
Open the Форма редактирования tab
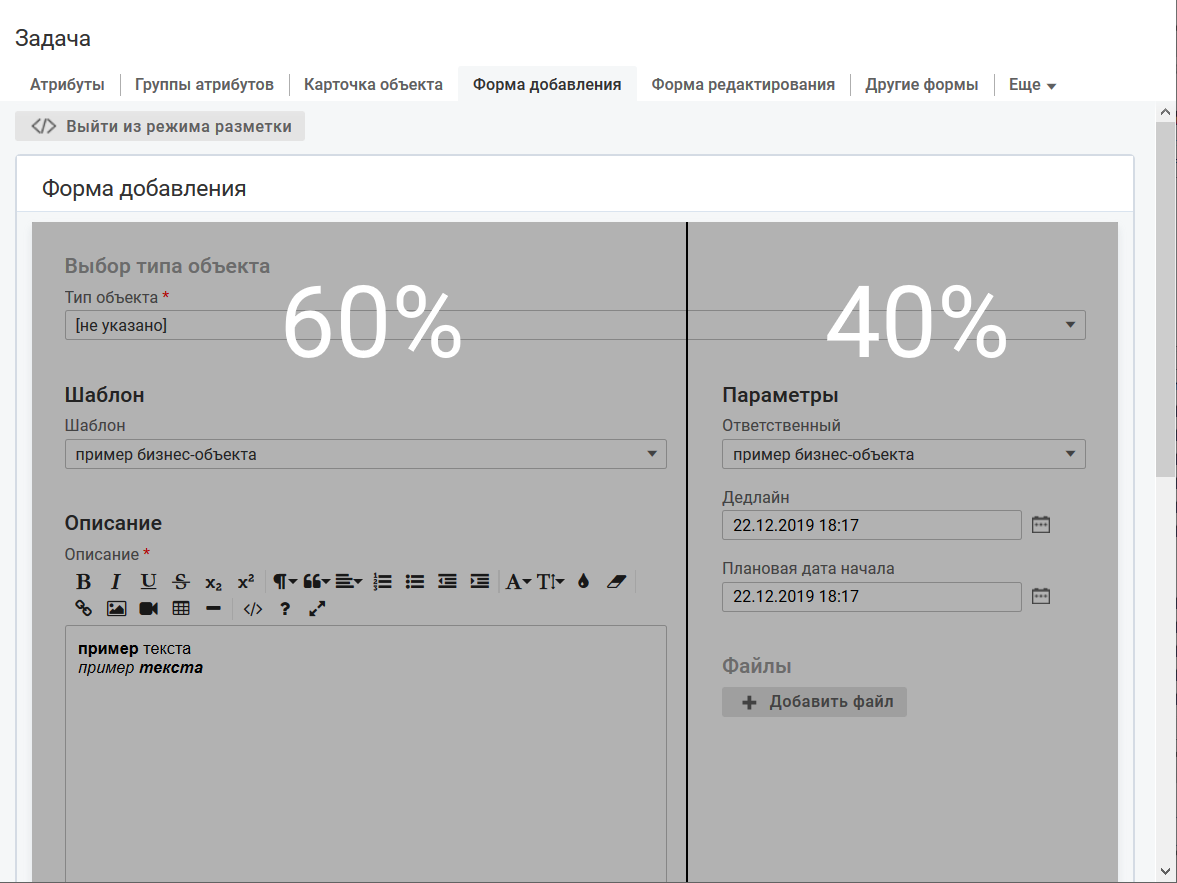tap(743, 85)
